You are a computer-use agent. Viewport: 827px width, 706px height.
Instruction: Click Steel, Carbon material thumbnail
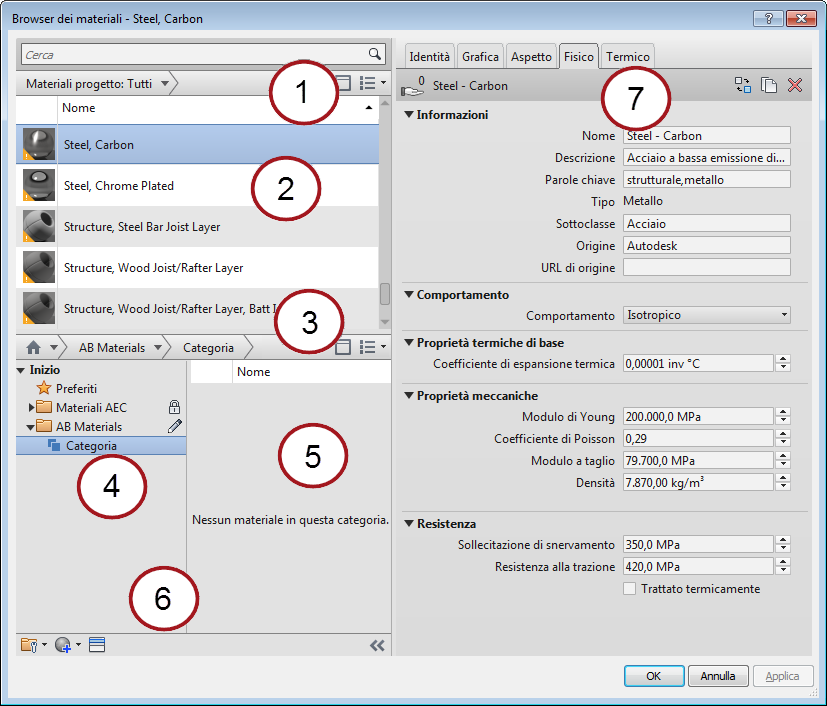coord(39,144)
